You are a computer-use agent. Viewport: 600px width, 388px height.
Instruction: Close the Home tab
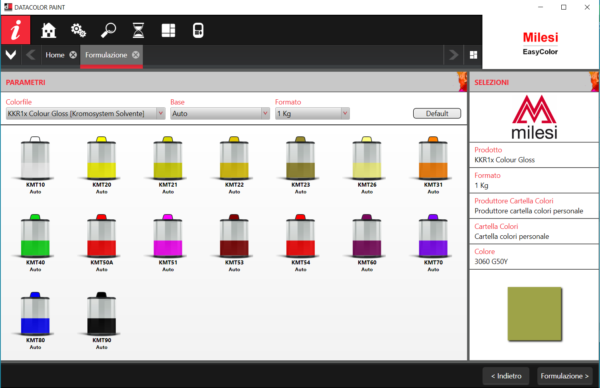[73, 55]
